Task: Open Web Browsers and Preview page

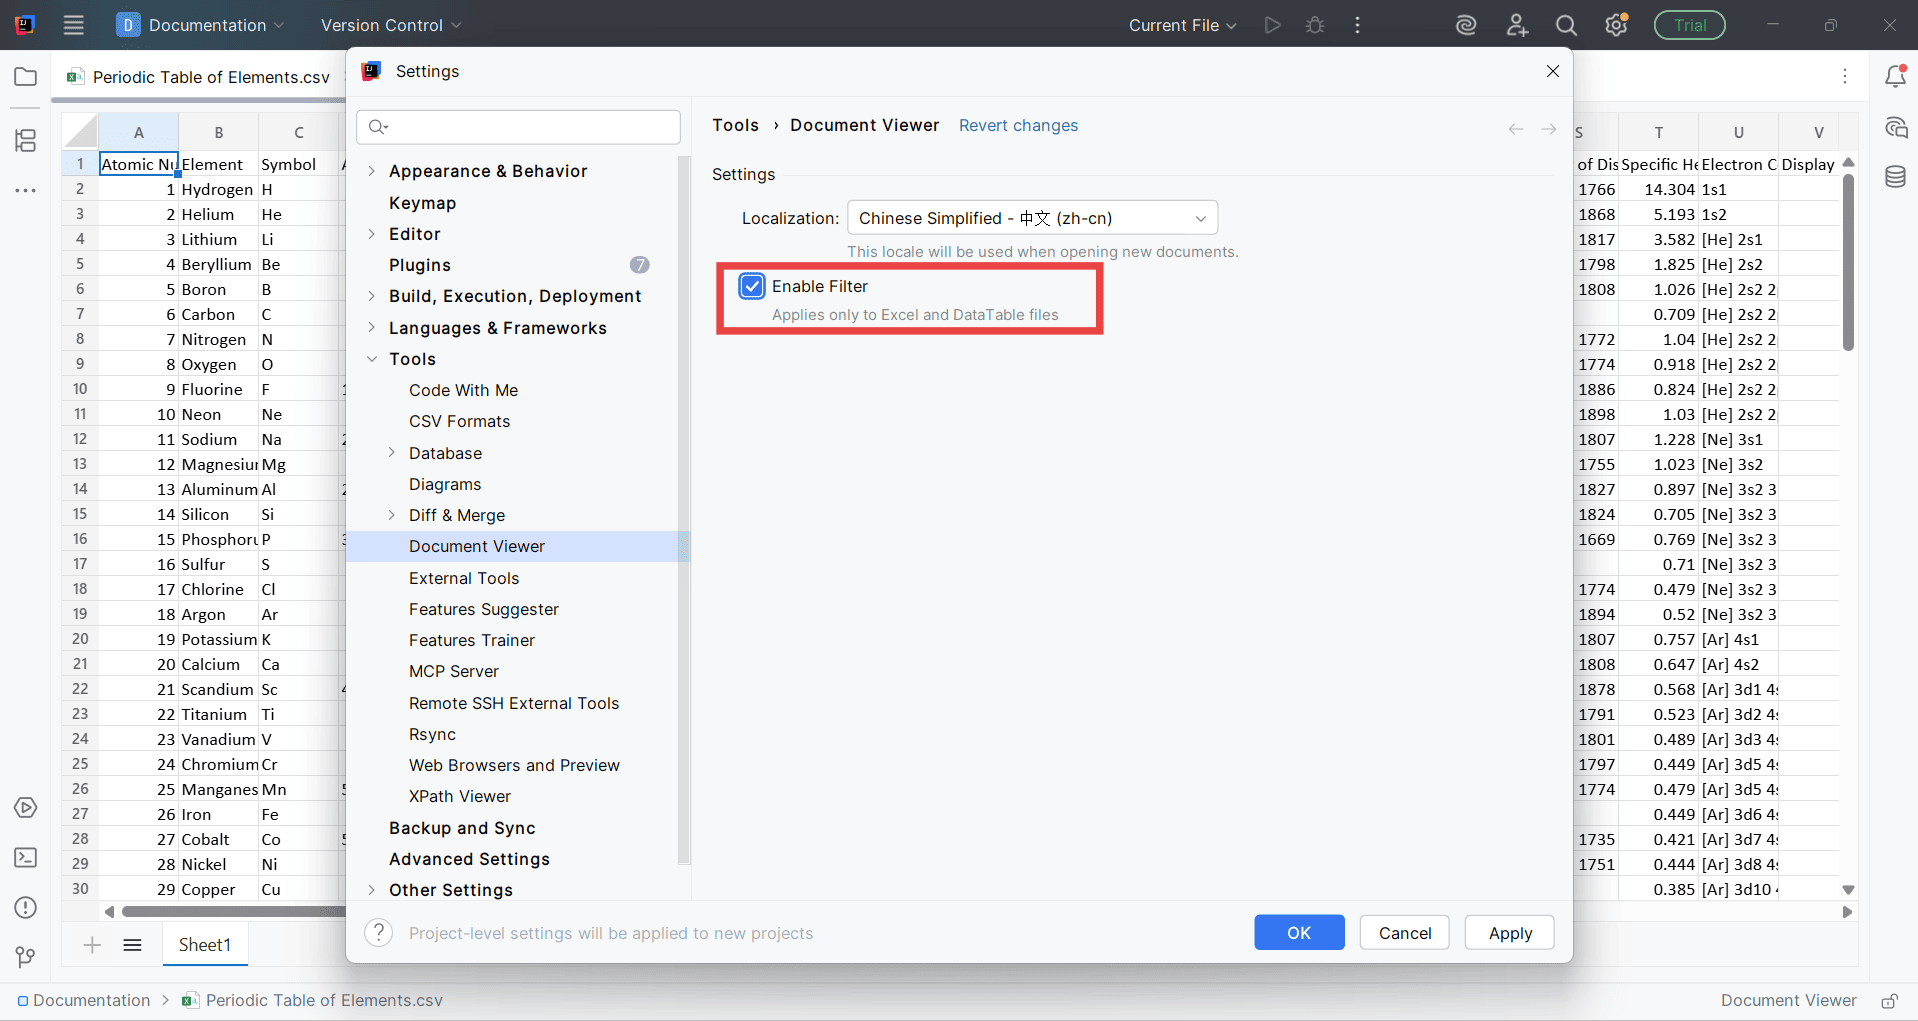Action: tap(514, 765)
